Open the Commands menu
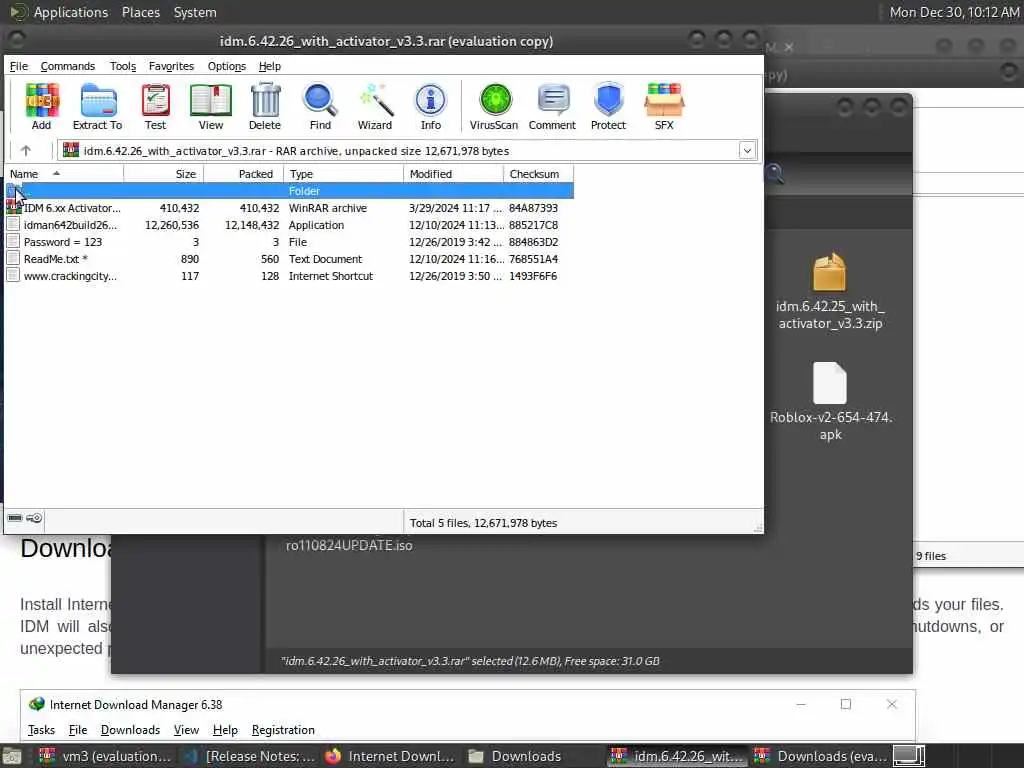Image resolution: width=1024 pixels, height=768 pixels. tap(67, 66)
